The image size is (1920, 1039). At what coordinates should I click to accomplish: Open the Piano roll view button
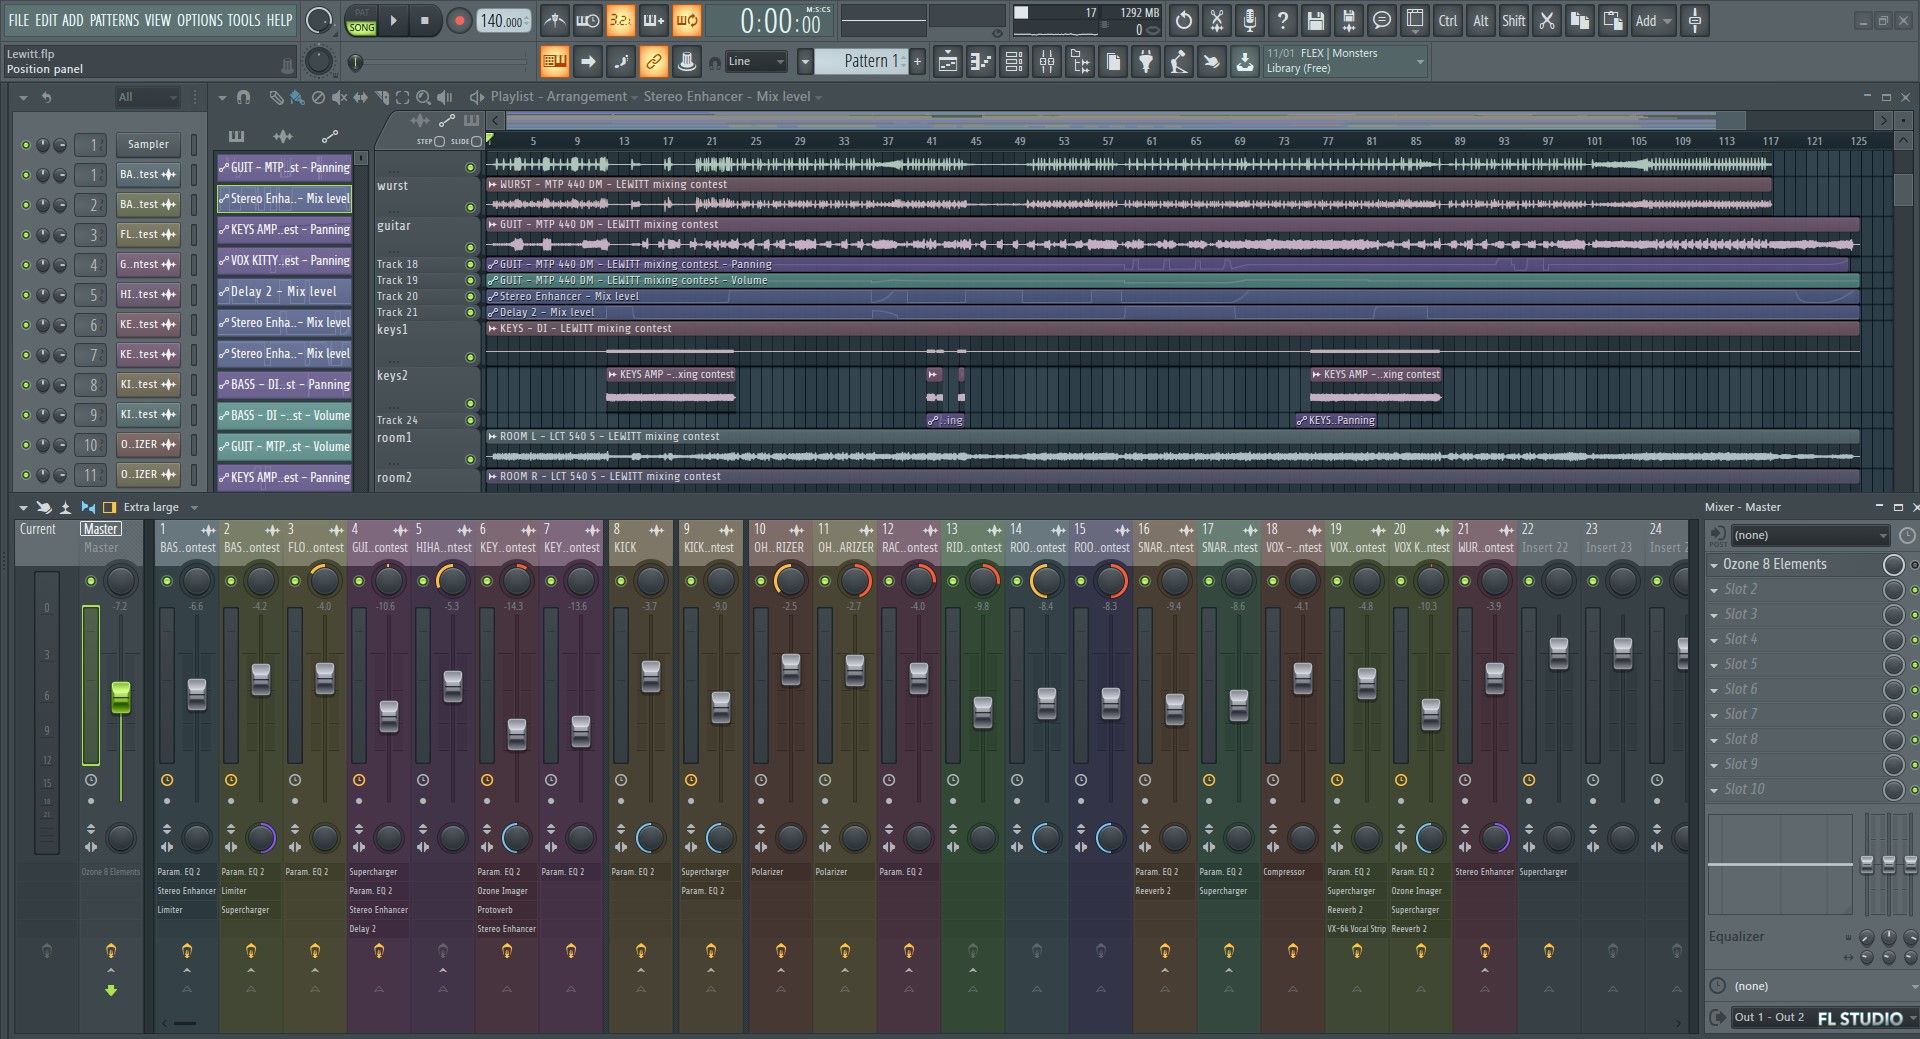pyautogui.click(x=981, y=62)
